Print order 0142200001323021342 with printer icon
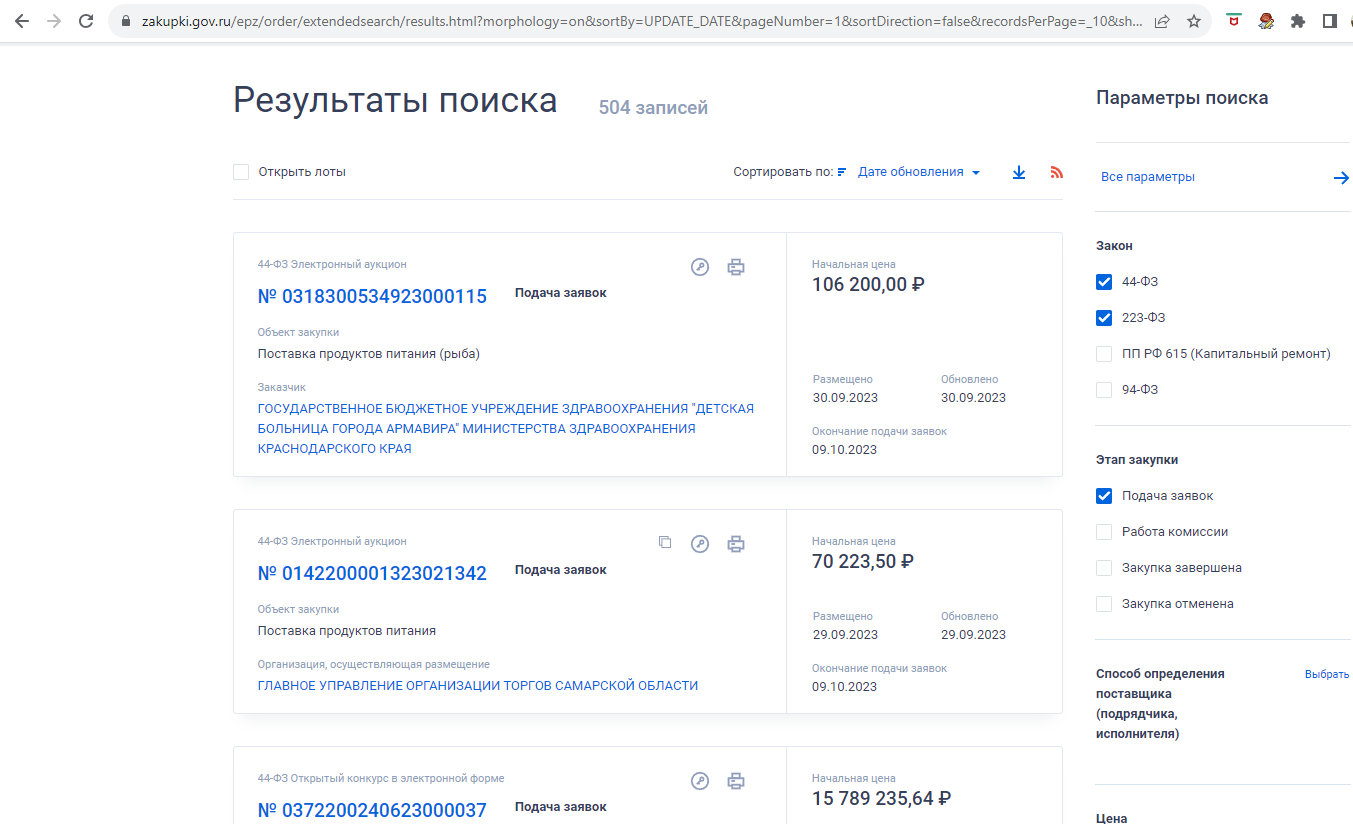The image size is (1353, 824). pos(736,544)
